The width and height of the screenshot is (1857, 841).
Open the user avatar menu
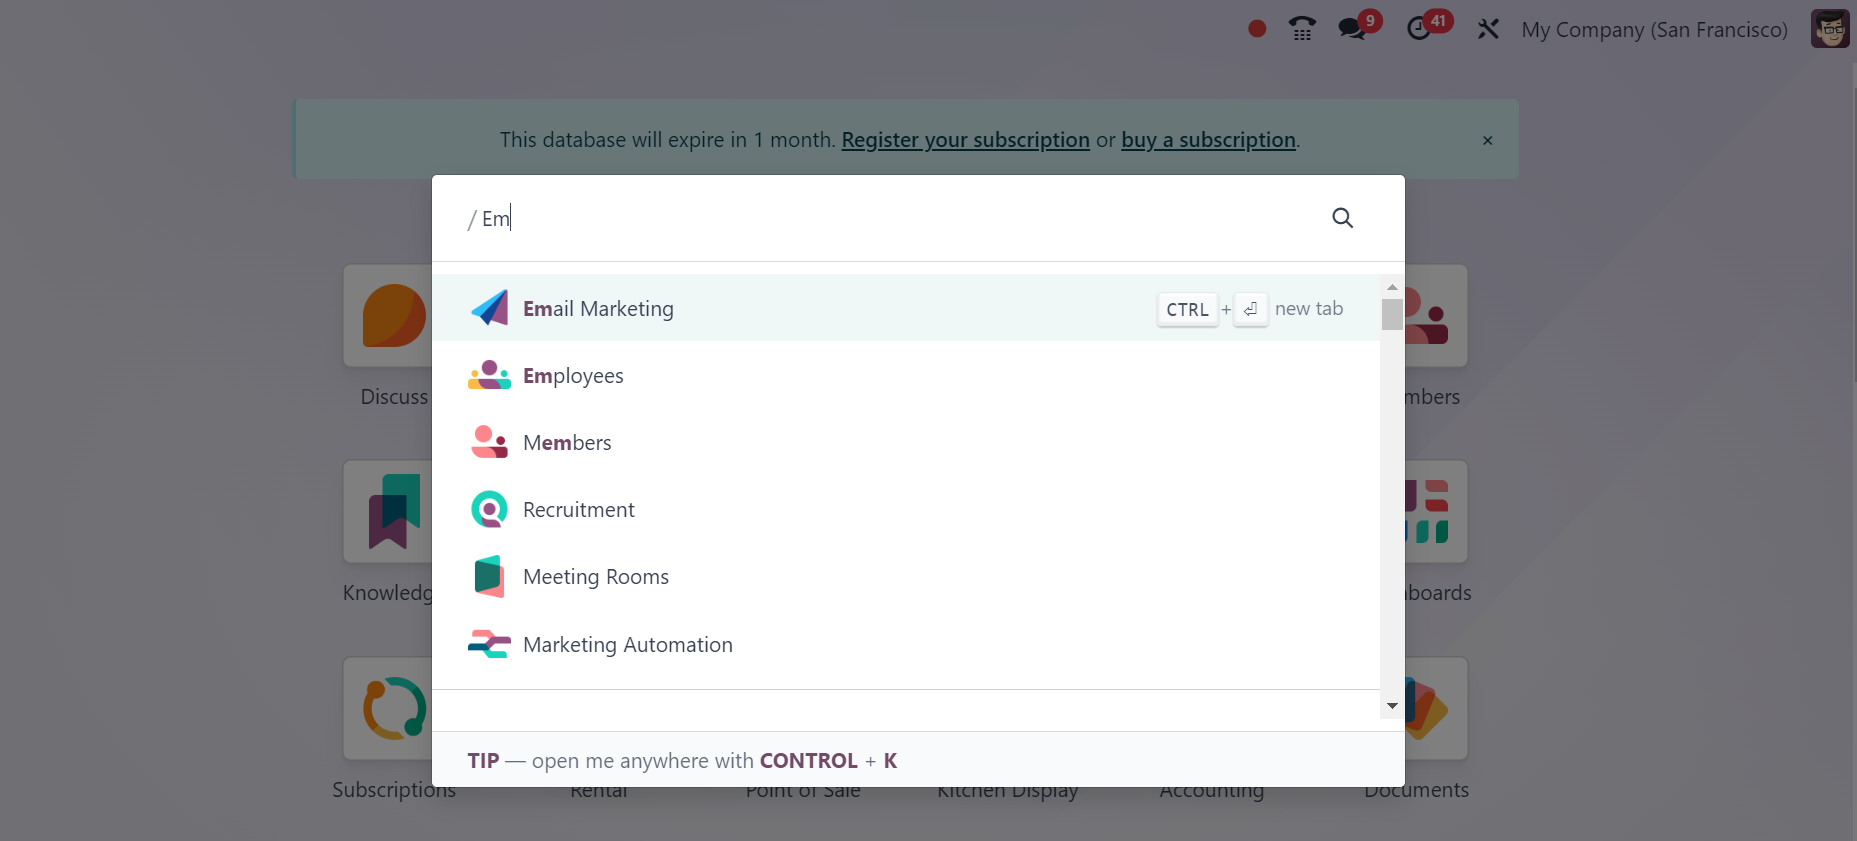1830,29
